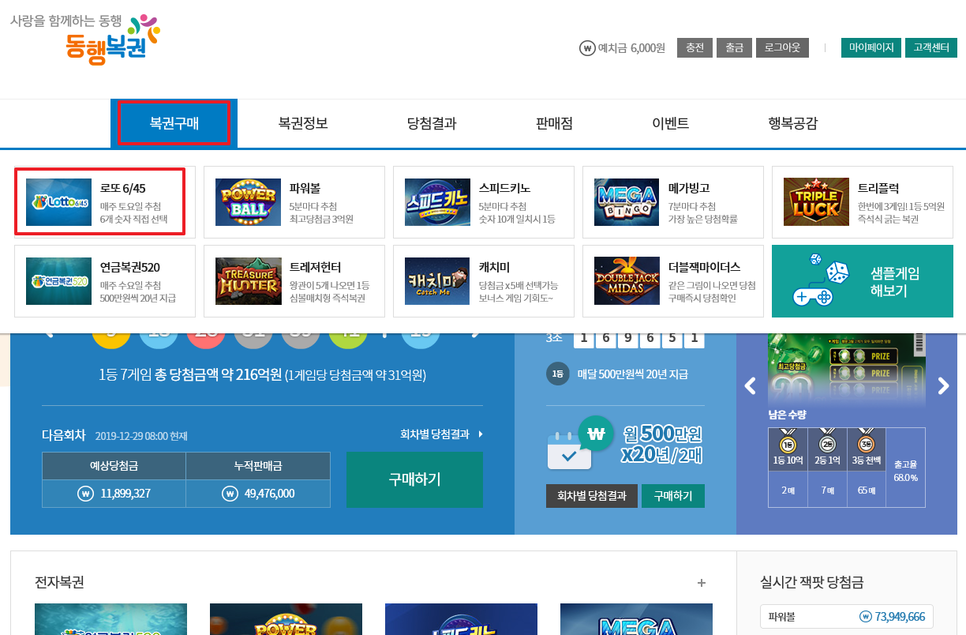Click the scratch ticket preview image
The image size is (966, 635).
click(846, 370)
